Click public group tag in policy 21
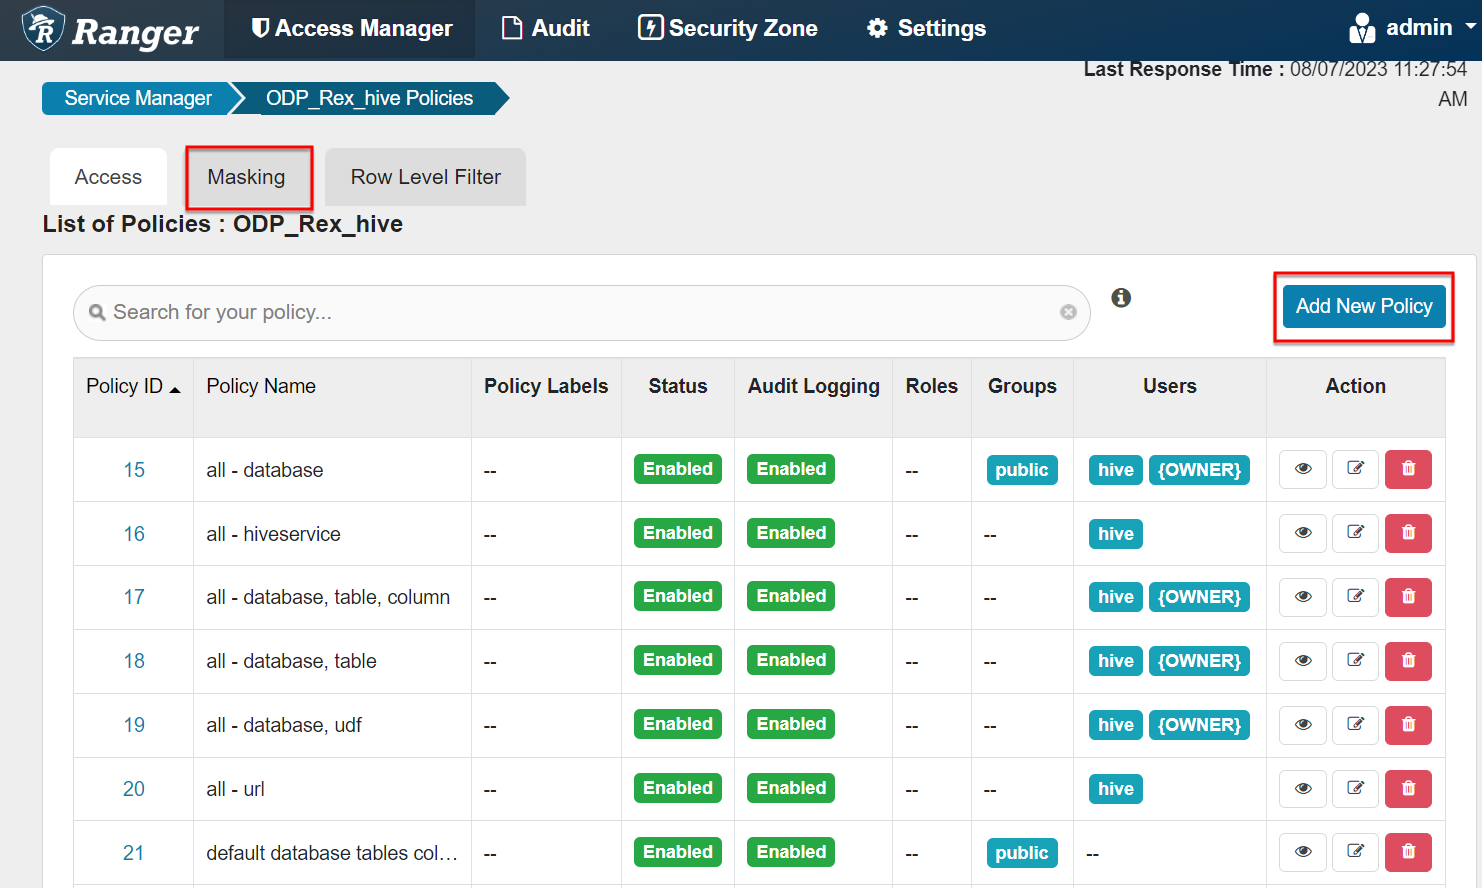Image resolution: width=1482 pixels, height=888 pixels. 1022,853
